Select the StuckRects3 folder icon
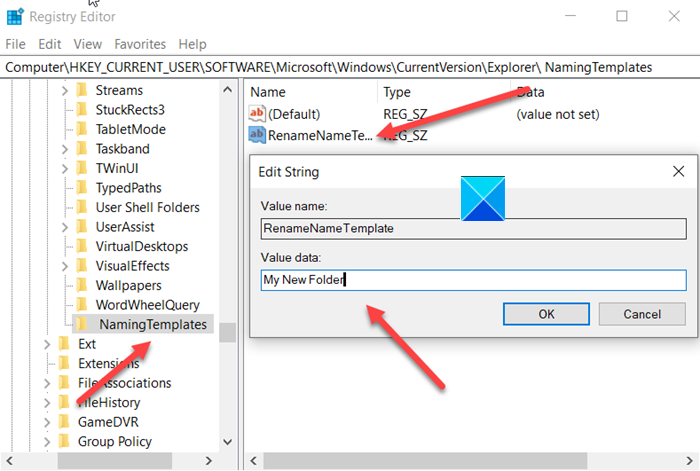700x471 pixels. tap(82, 110)
